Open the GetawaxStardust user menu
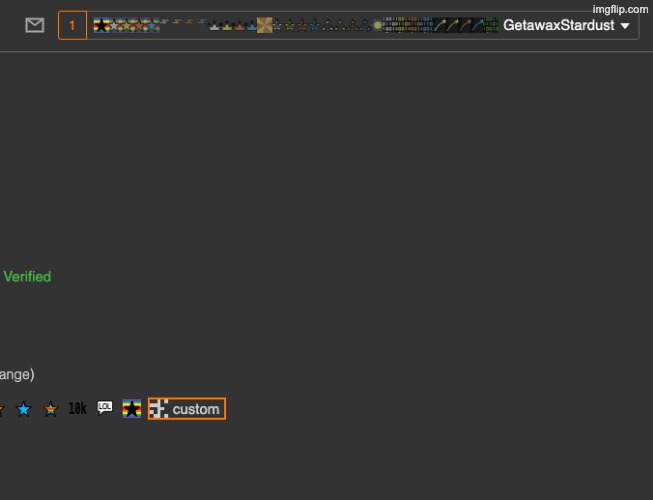Viewport: 653px width, 500px height. [558, 25]
